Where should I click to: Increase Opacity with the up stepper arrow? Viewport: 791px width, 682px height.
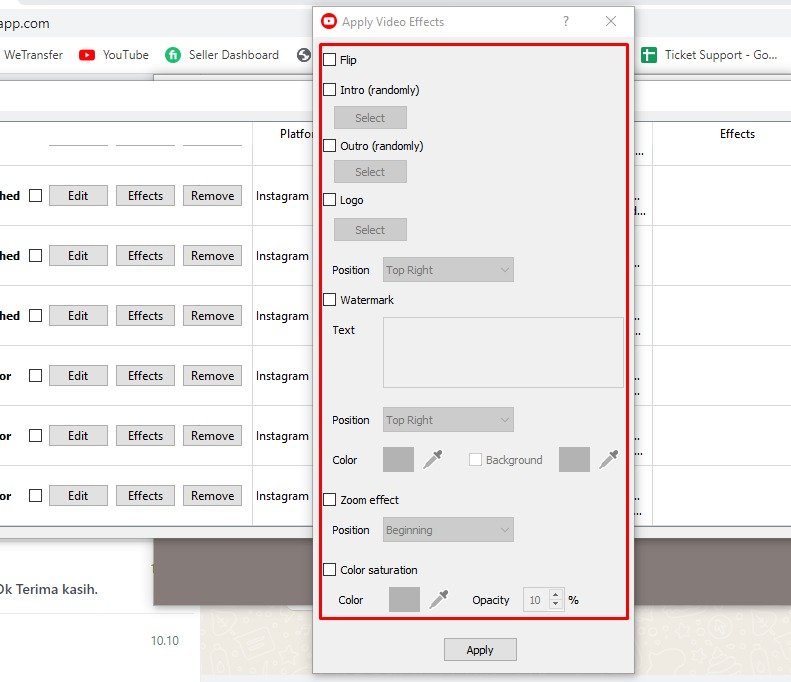(x=556, y=595)
